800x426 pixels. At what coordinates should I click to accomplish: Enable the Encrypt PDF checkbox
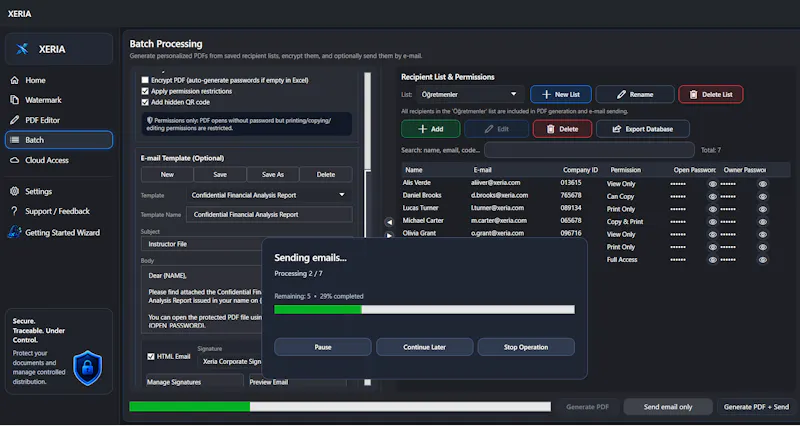(145, 80)
